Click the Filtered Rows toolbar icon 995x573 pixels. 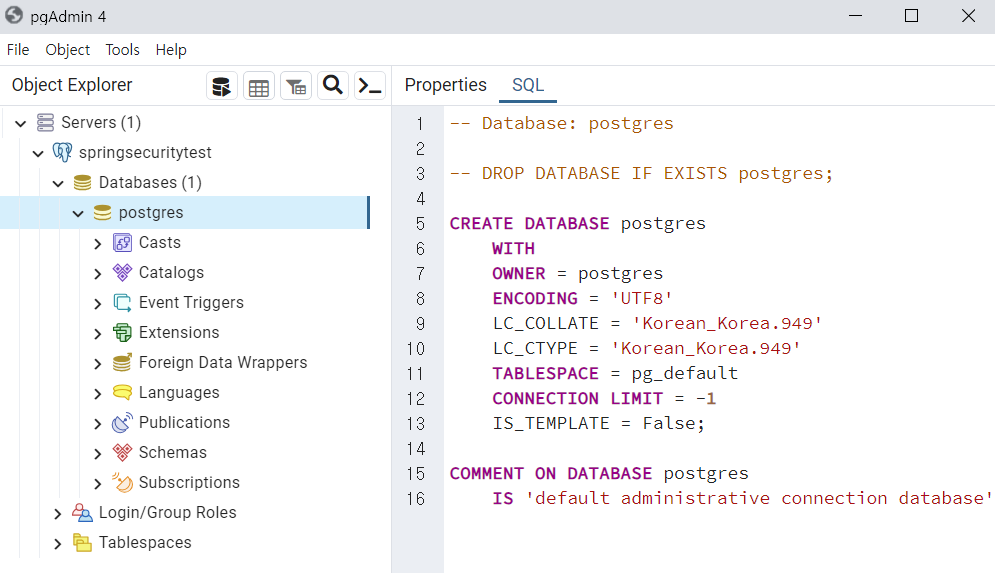pyautogui.click(x=296, y=86)
